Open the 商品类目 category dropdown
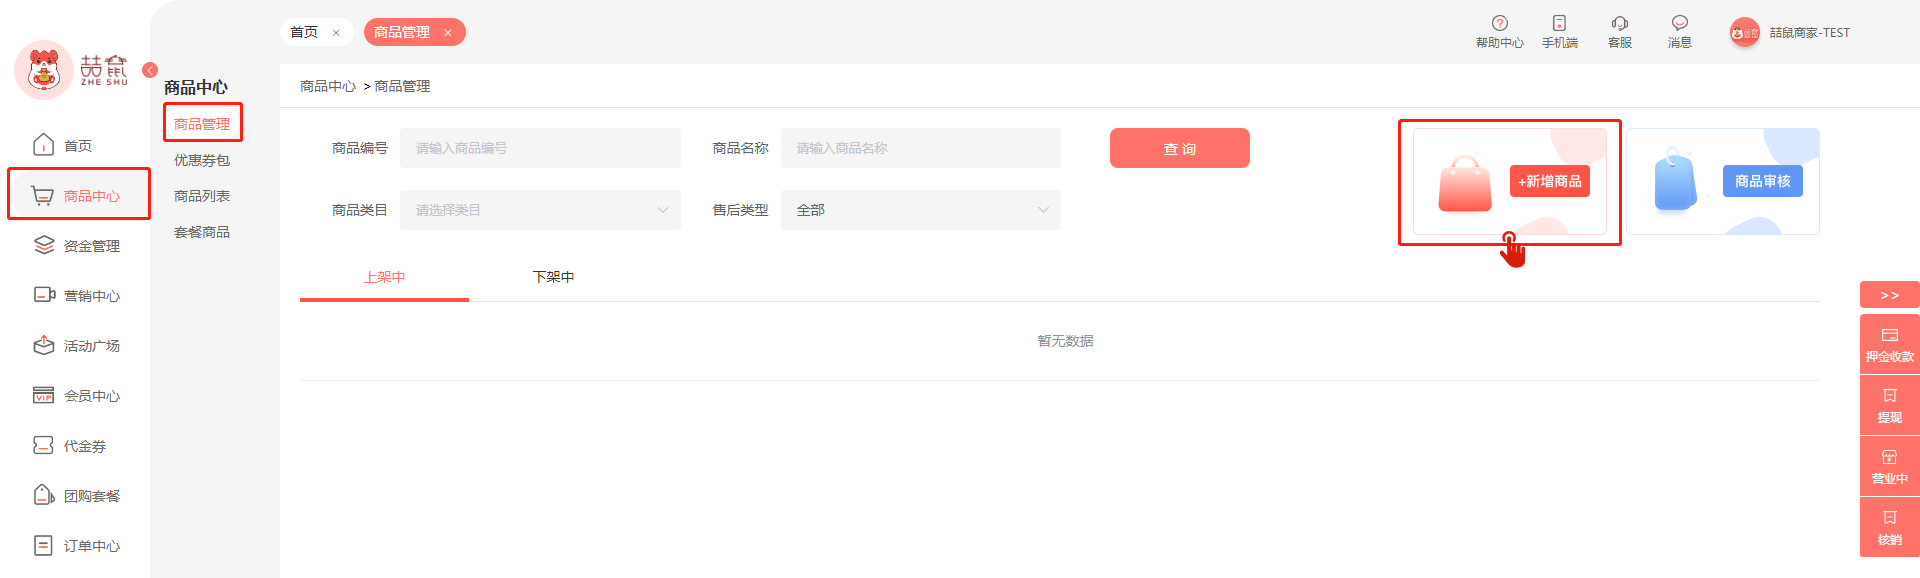The image size is (1920, 578). [540, 210]
